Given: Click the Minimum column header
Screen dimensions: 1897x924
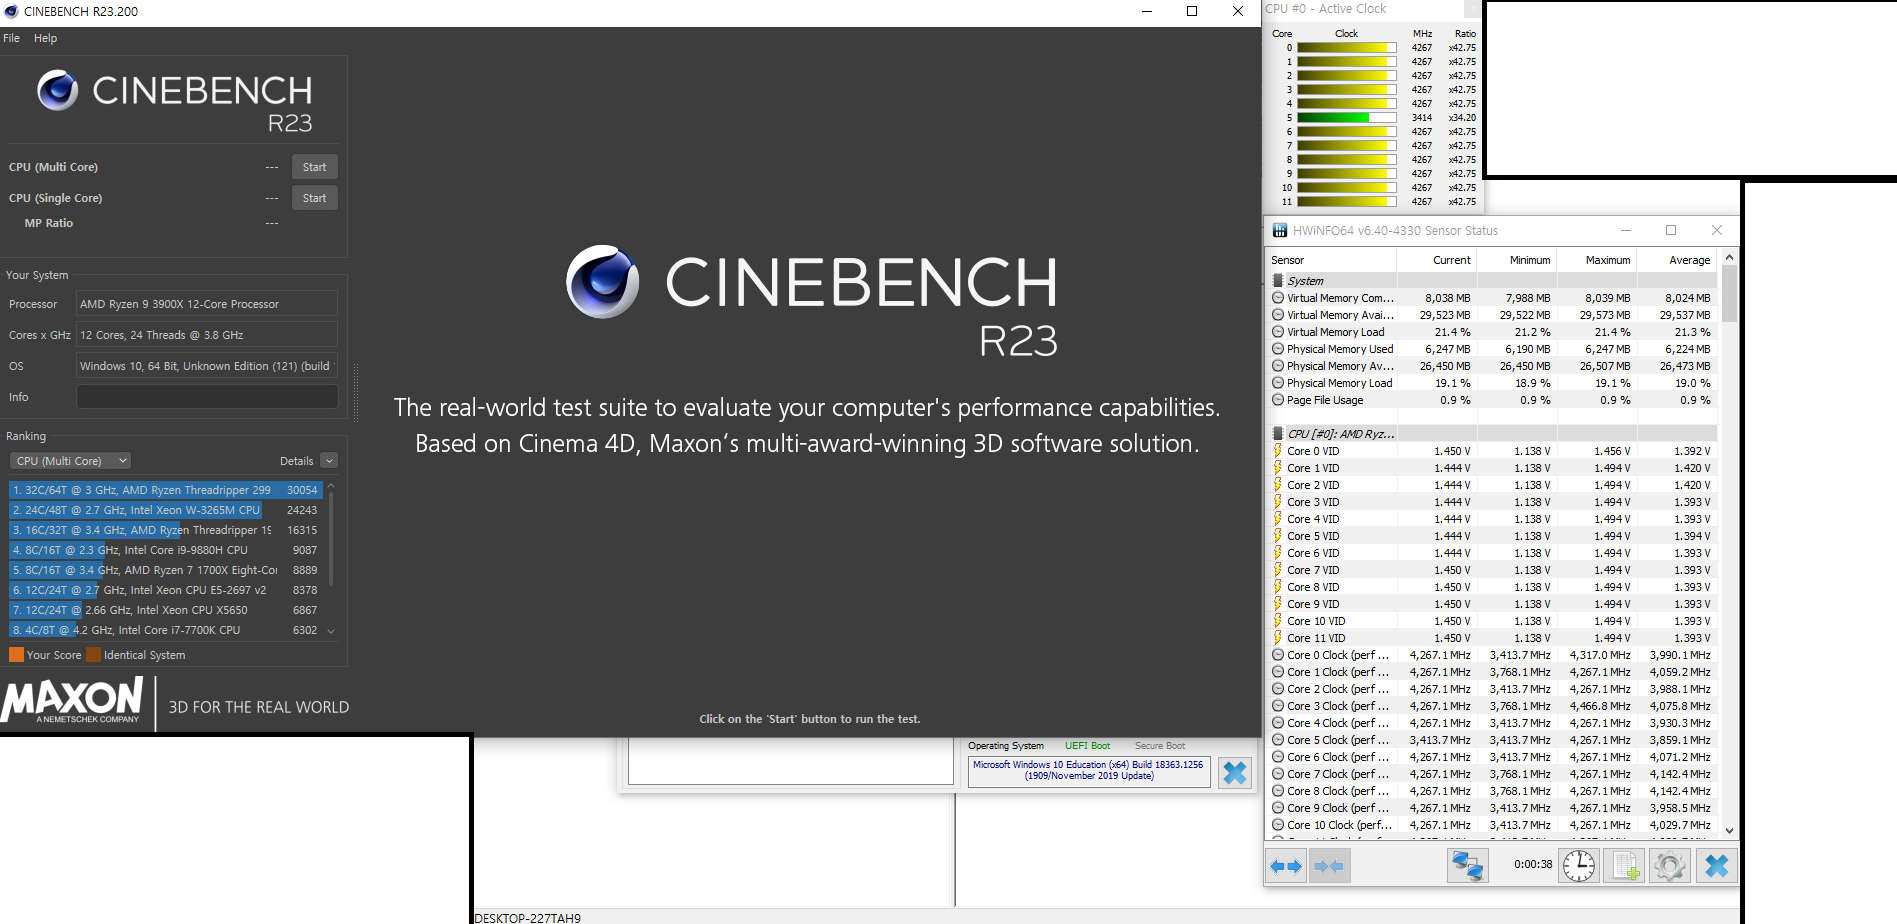Looking at the screenshot, I should [1516, 260].
